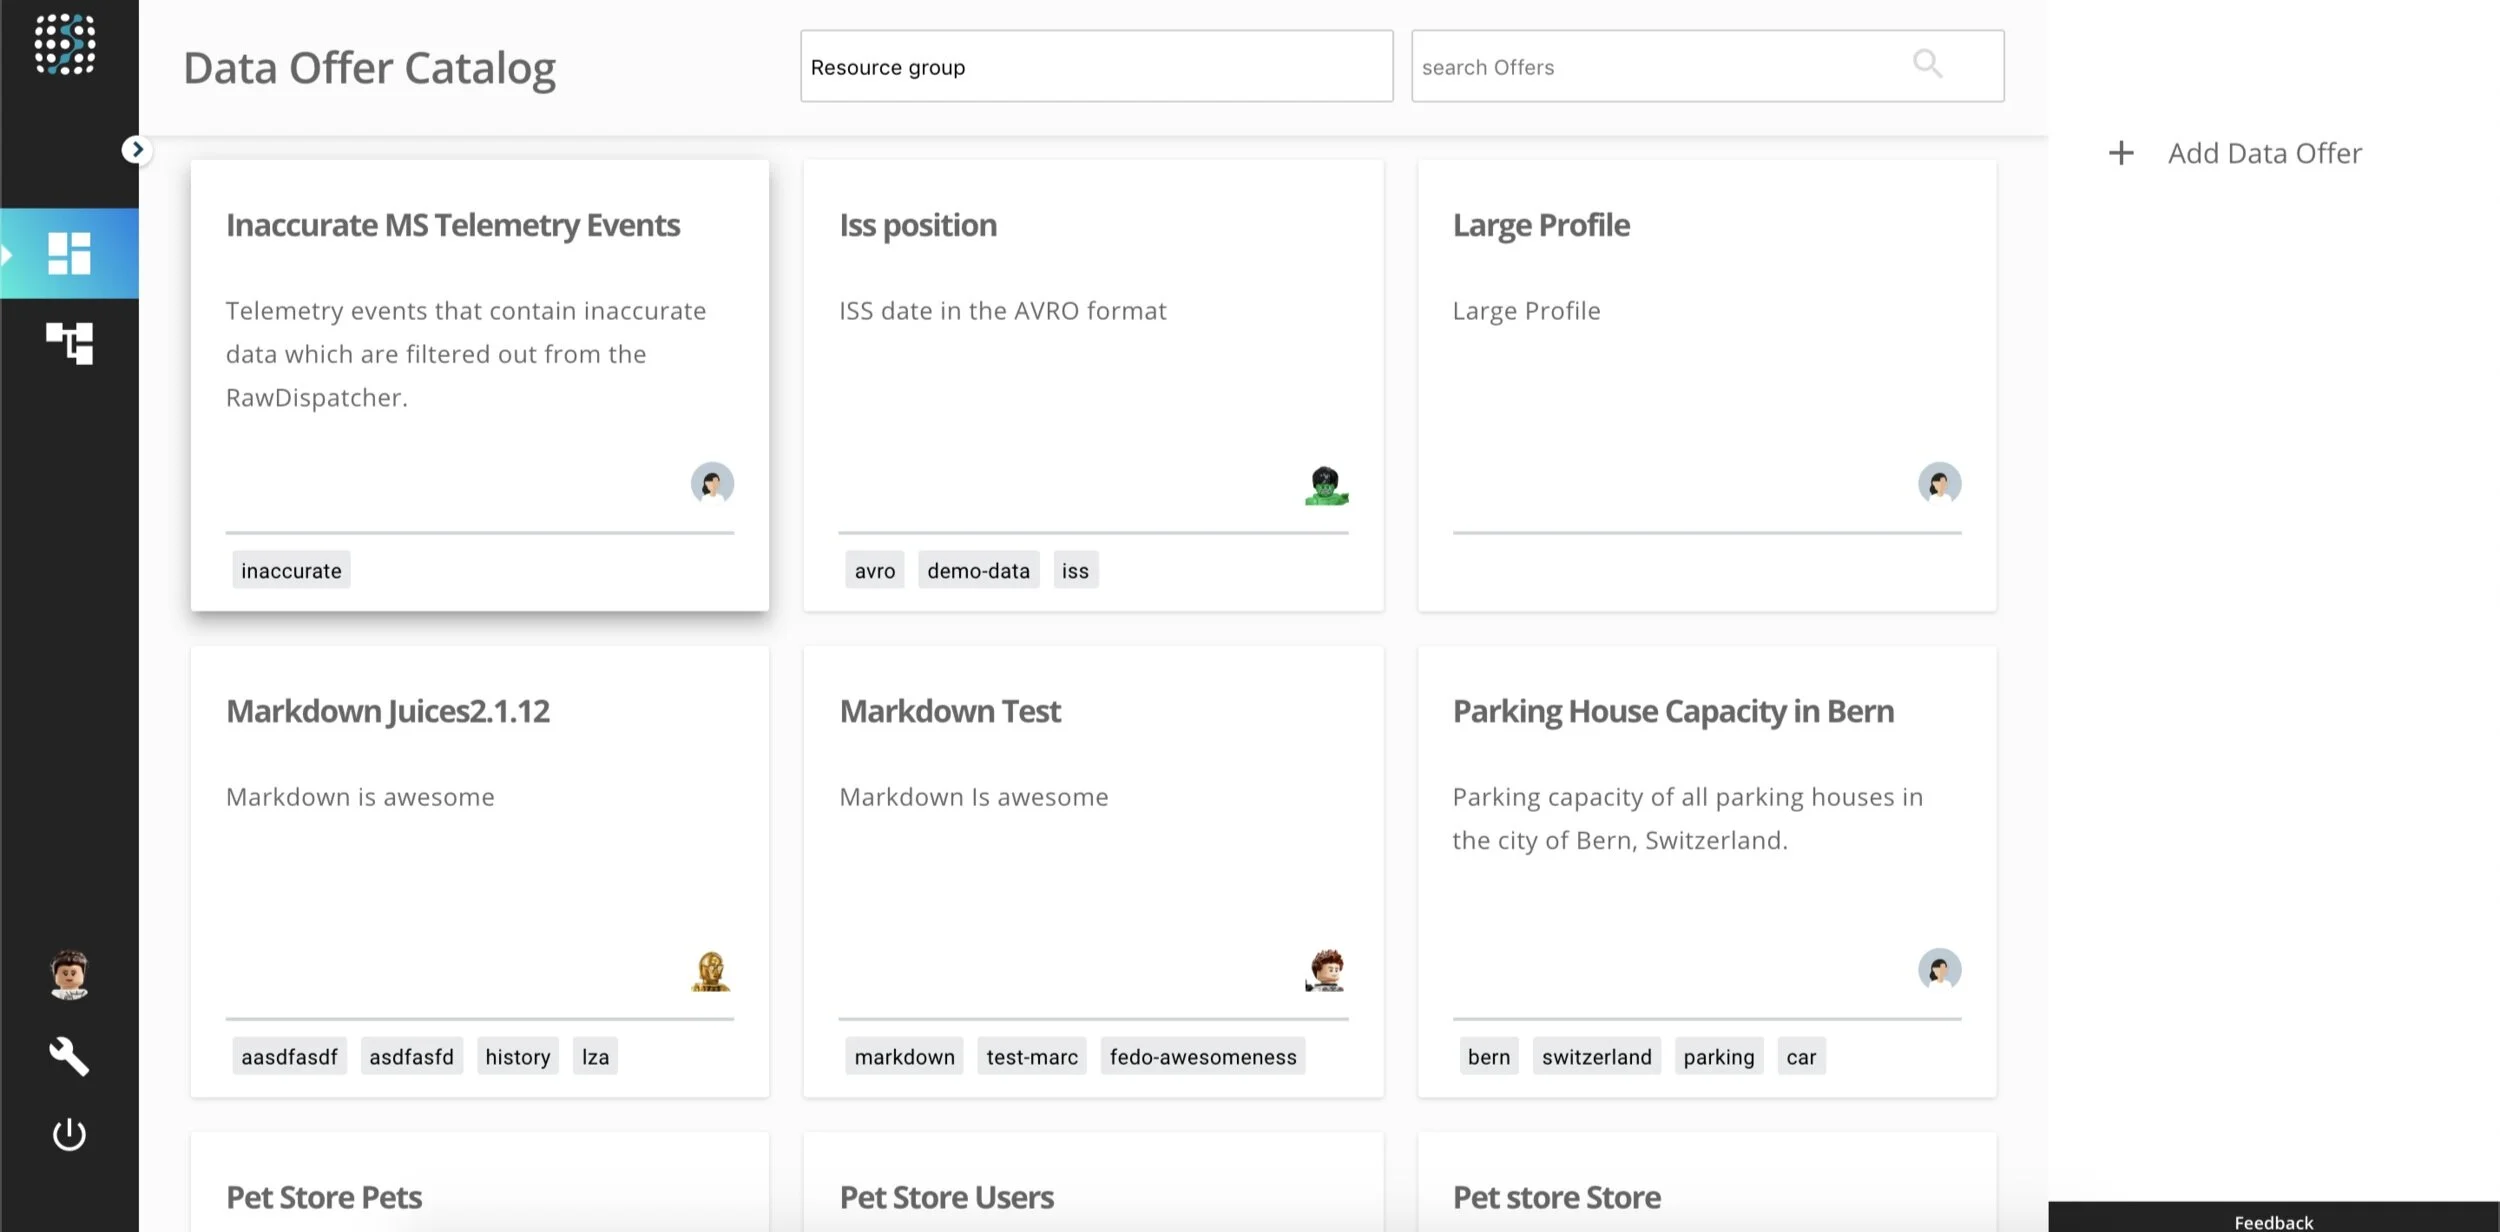The width and height of the screenshot is (2500, 1232).
Task: Open the Pet Store Users offer
Action: pyautogui.click(x=946, y=1198)
